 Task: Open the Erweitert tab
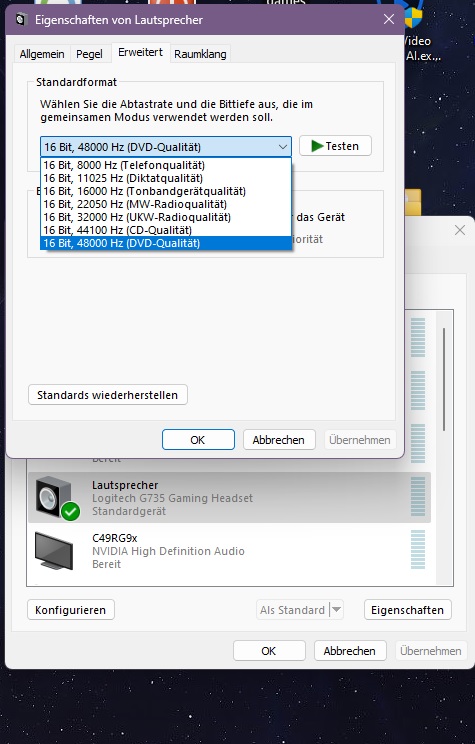coord(140,52)
